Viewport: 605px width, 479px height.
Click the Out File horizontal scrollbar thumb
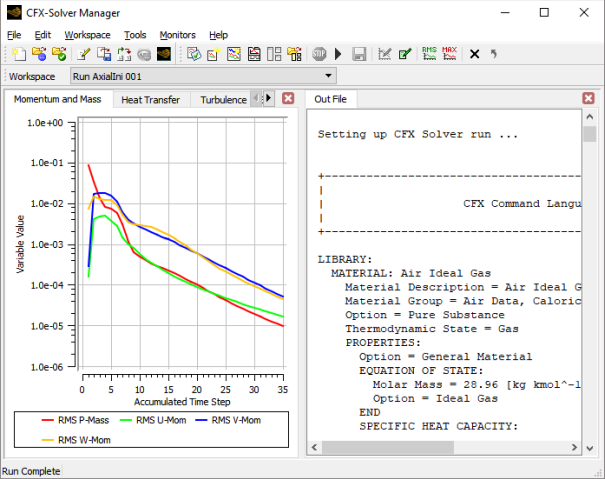point(388,447)
